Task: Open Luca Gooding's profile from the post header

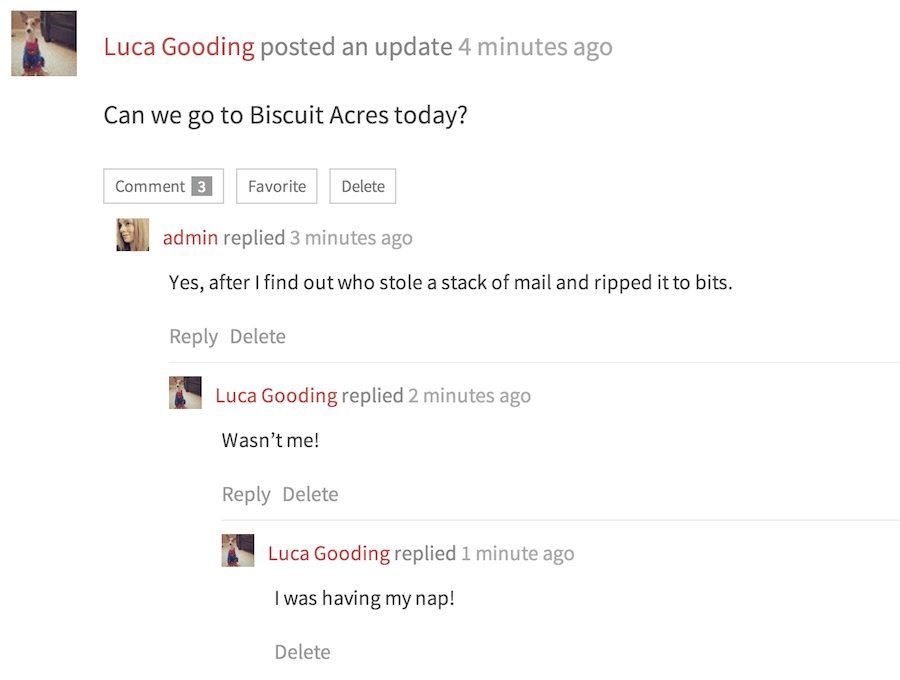Action: click(x=179, y=47)
